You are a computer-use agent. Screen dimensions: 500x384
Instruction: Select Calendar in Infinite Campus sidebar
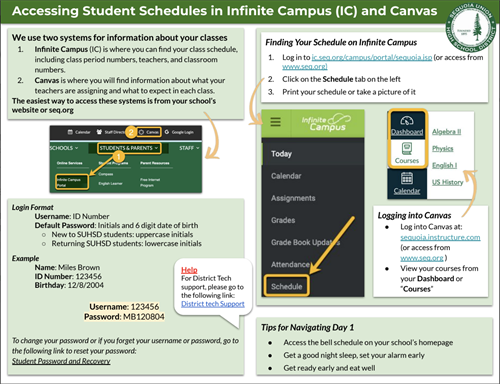click(x=286, y=176)
